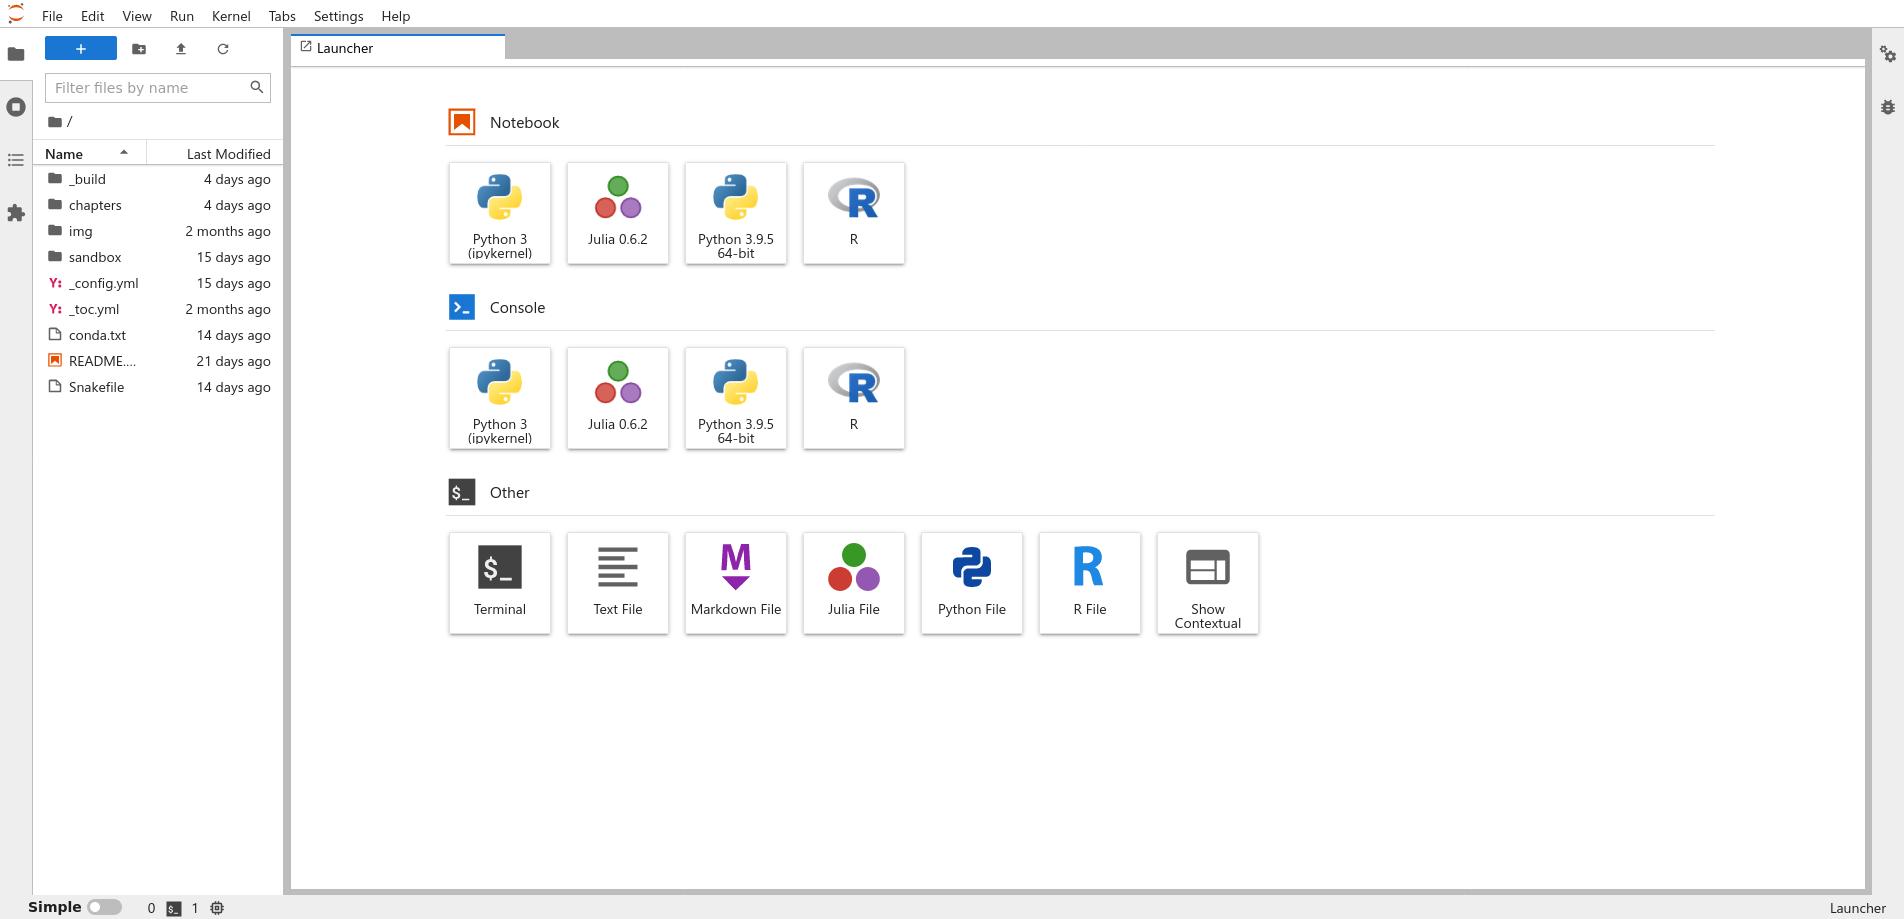Open the File Browser sidebar tab
Image resolution: width=1904 pixels, height=919 pixels.
[x=16, y=54]
